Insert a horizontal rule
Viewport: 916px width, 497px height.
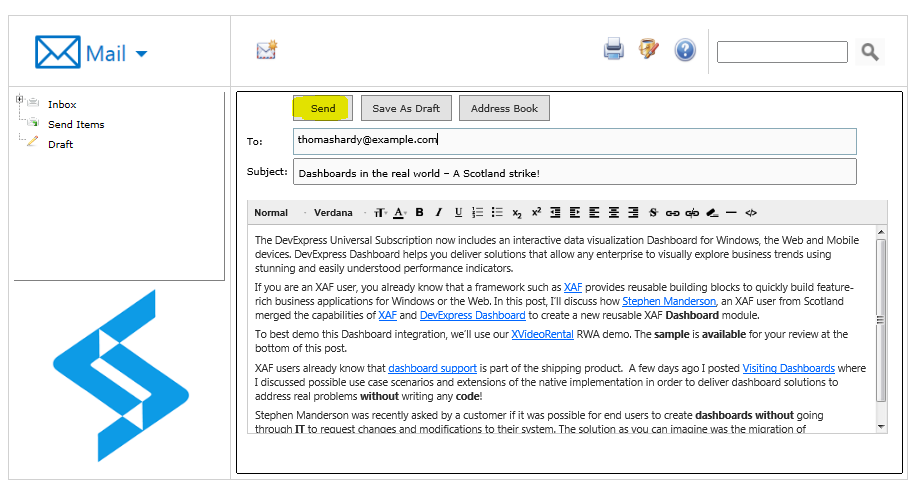tap(731, 213)
